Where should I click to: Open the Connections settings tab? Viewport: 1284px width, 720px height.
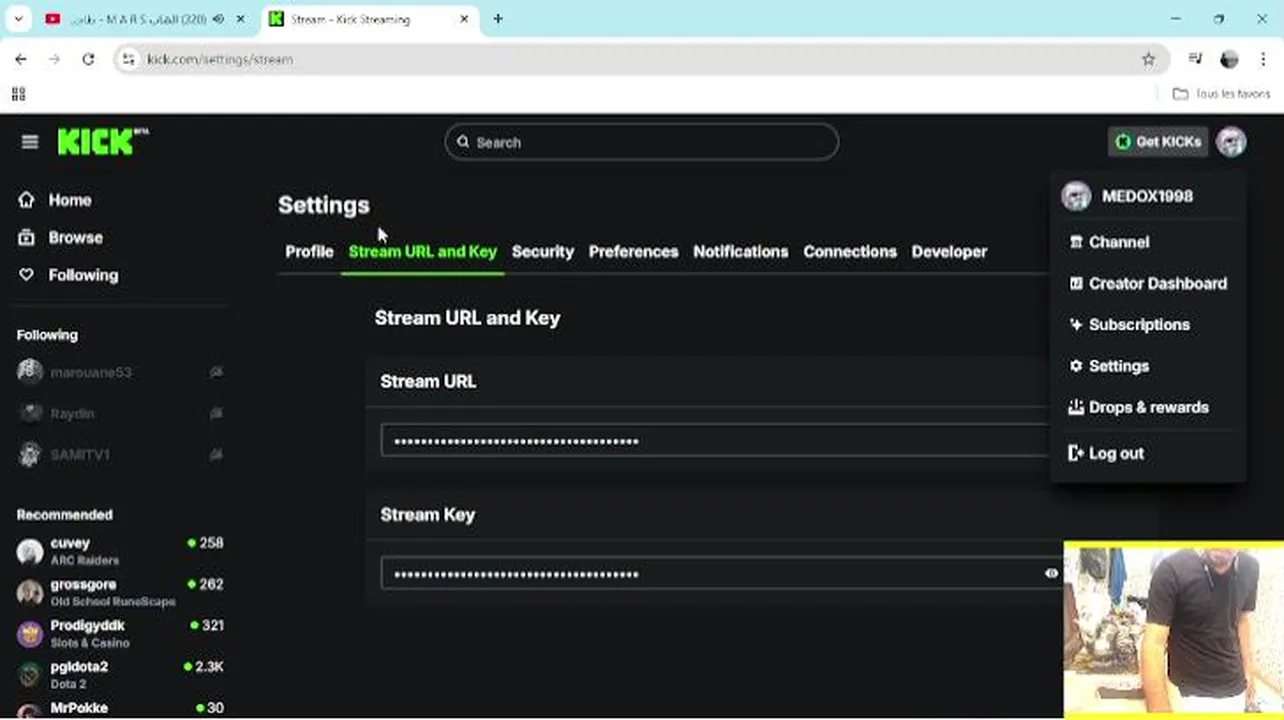pyautogui.click(x=850, y=252)
